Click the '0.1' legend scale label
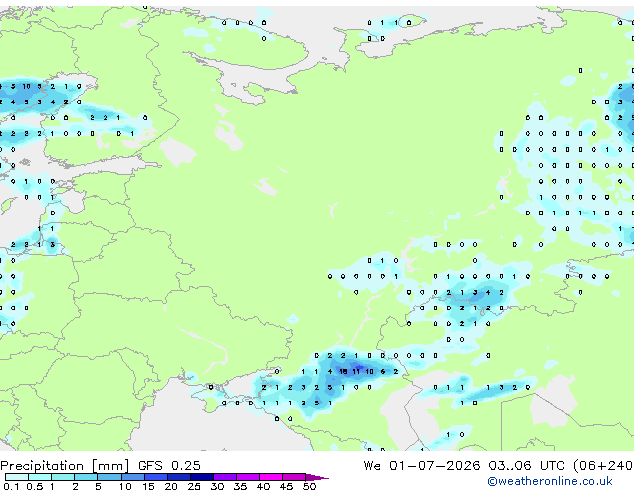The image size is (634, 490). (11, 486)
